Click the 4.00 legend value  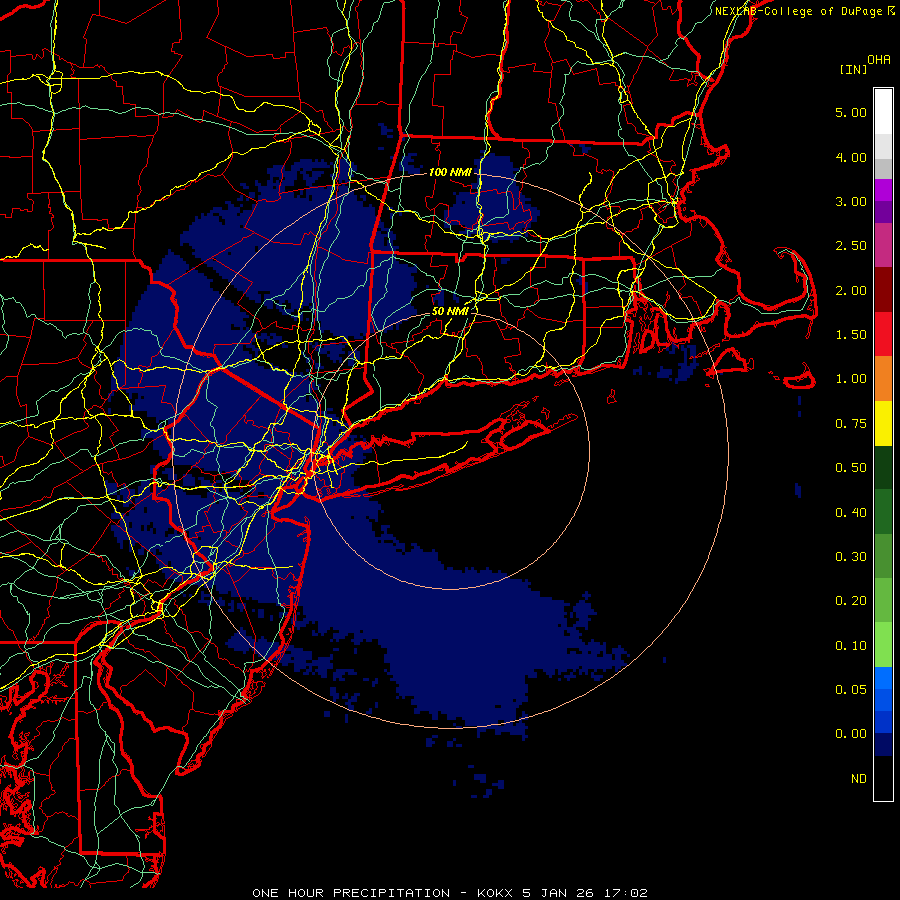point(851,157)
